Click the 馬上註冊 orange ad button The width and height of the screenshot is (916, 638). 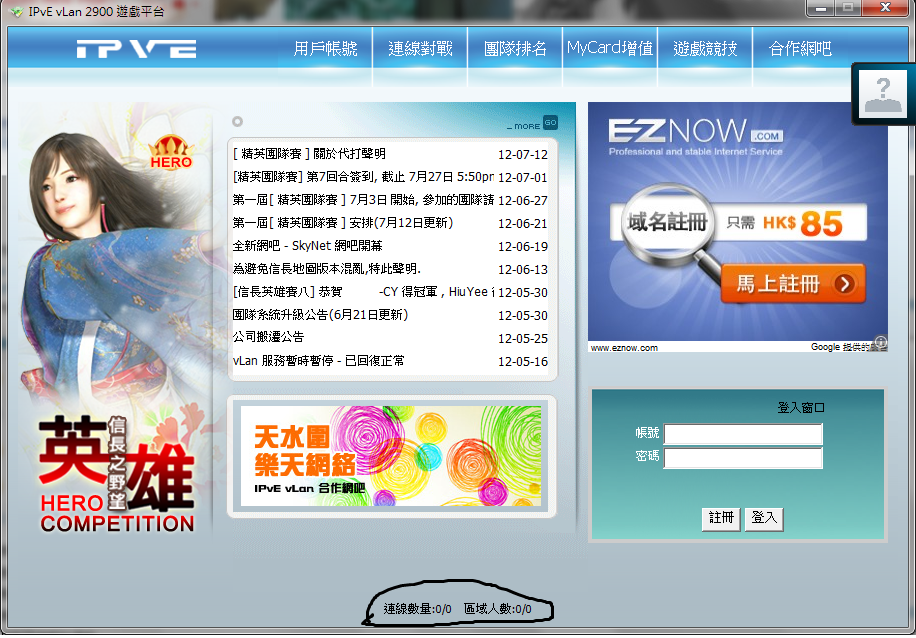point(793,283)
